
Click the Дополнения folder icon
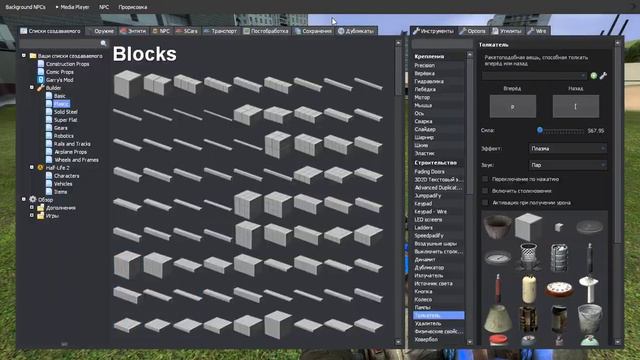(40, 207)
